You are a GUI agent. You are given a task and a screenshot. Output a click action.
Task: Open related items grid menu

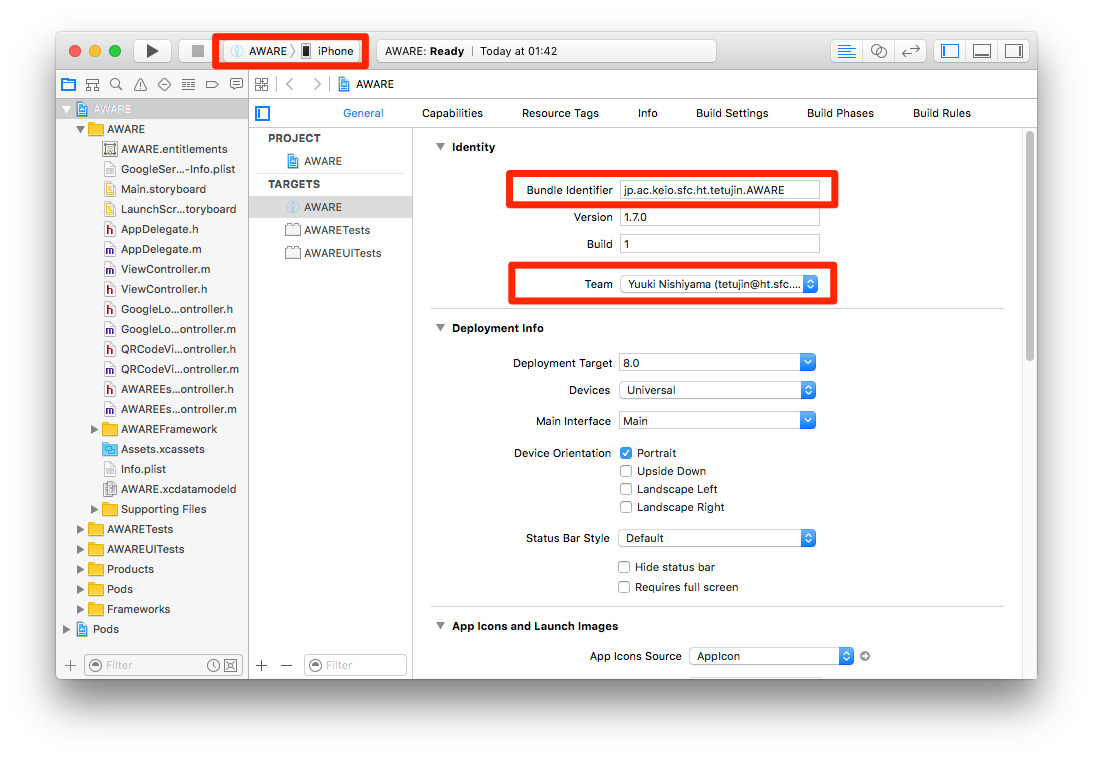coord(261,84)
